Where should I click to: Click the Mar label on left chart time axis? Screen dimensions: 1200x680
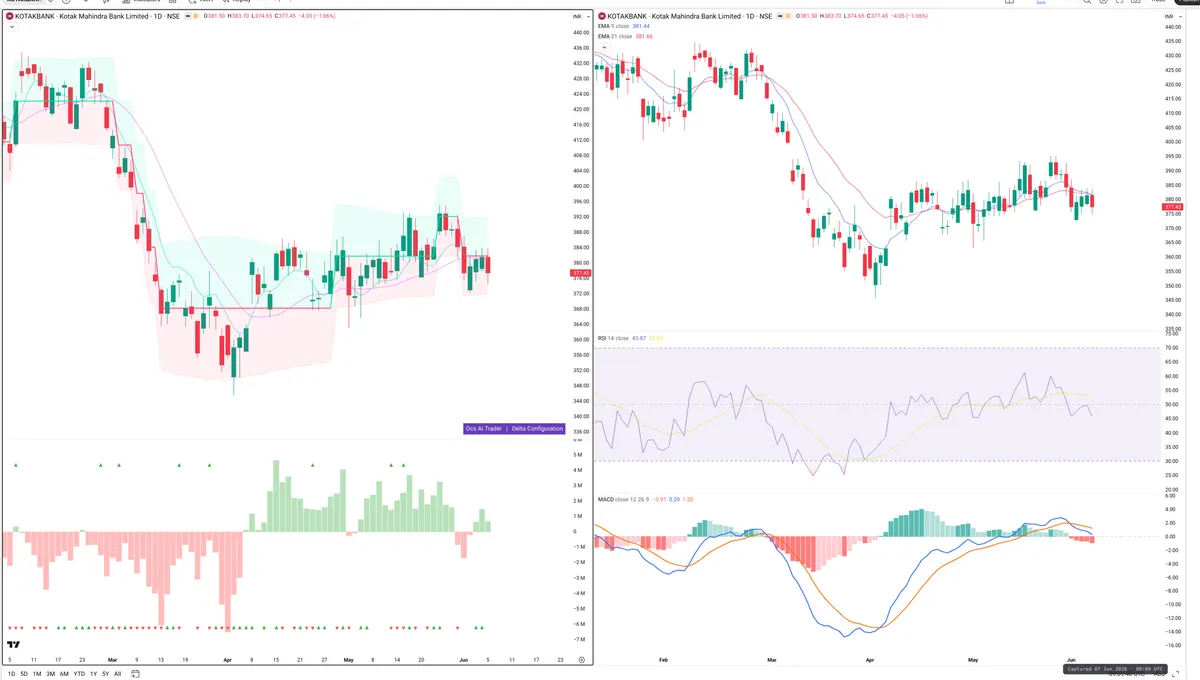click(x=112, y=660)
